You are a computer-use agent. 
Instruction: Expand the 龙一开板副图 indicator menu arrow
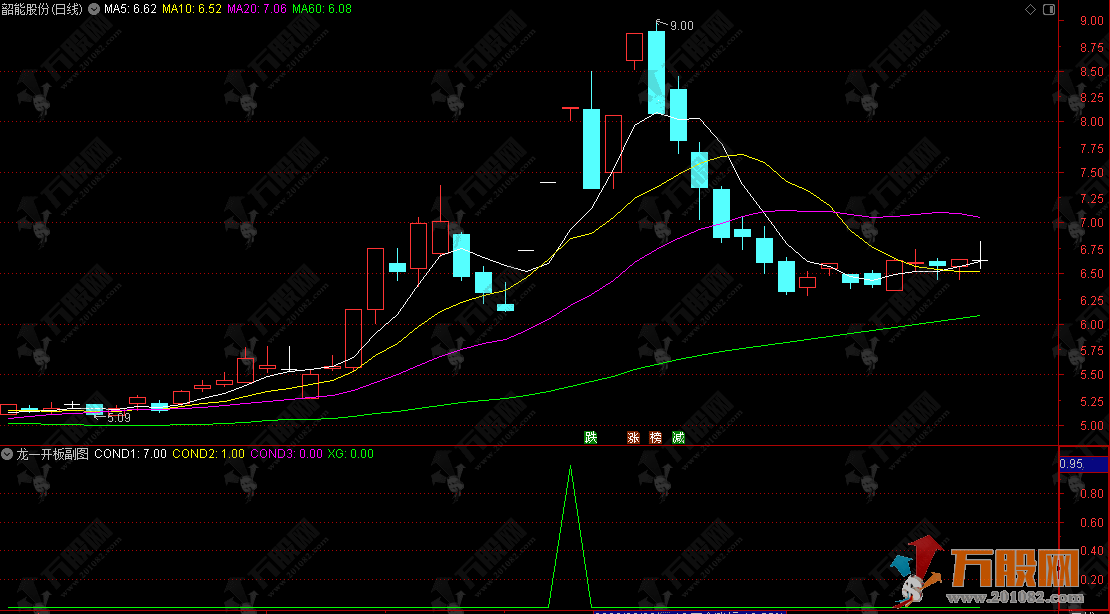(8, 454)
